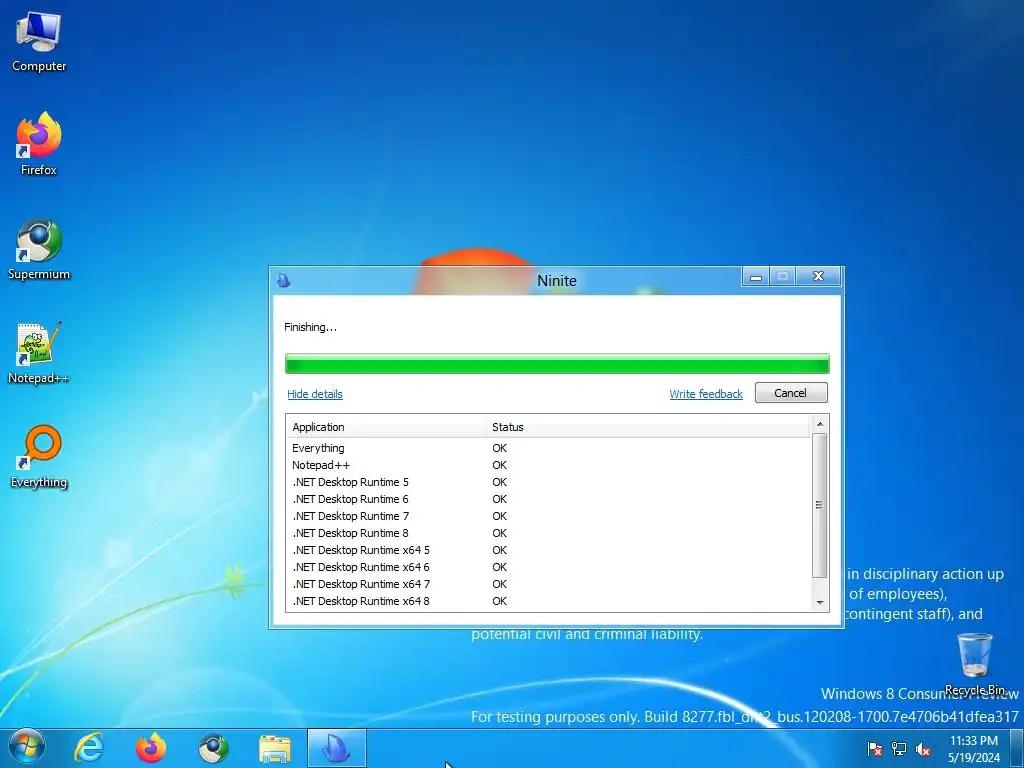Launch Supermium from the taskbar
Screen dimensions: 1024x768
214,748
